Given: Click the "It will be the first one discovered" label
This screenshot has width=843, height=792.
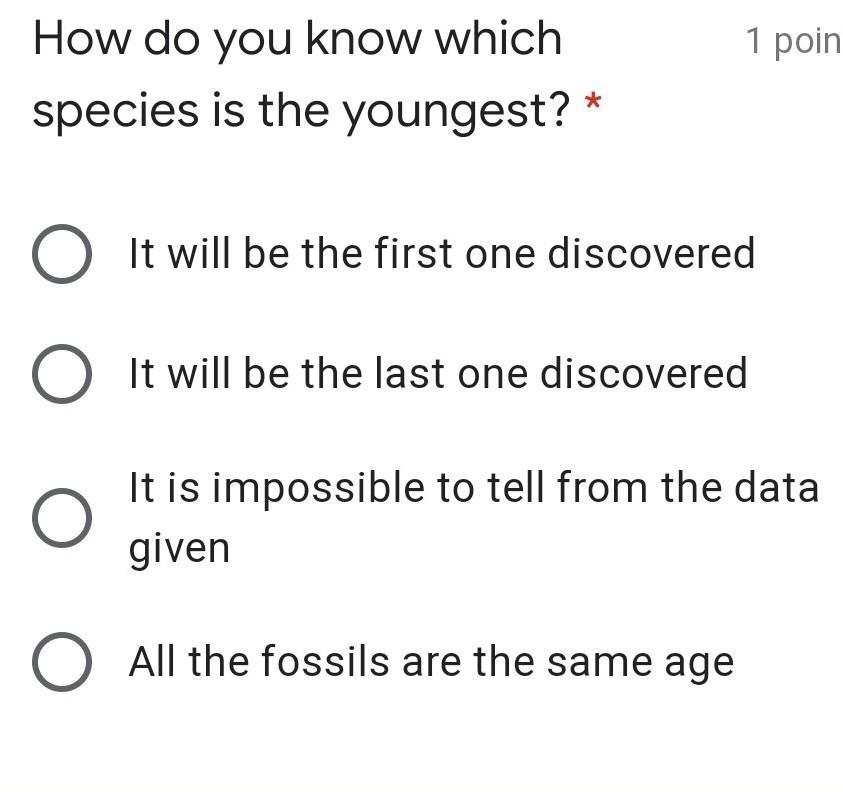Looking at the screenshot, I should click(x=441, y=254).
